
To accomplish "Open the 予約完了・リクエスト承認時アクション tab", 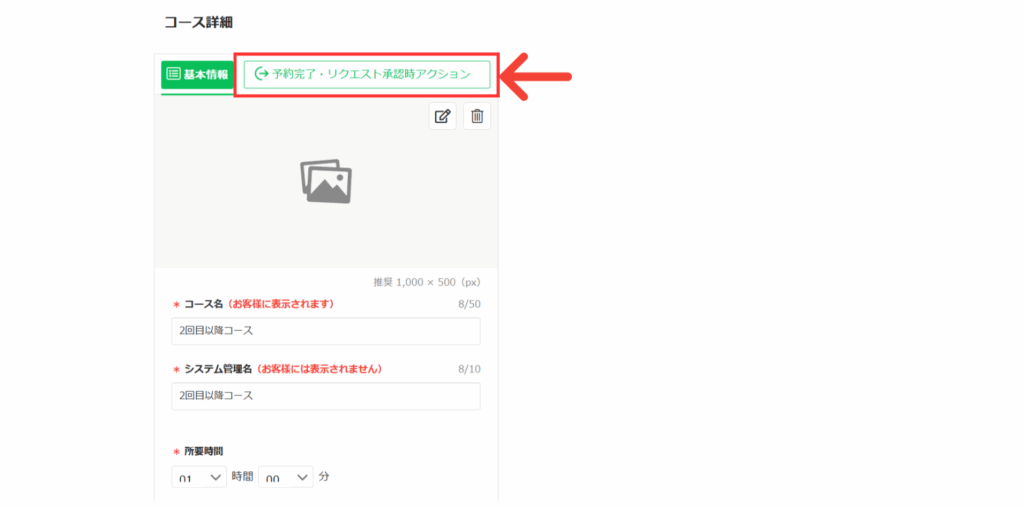I will click(366, 74).
